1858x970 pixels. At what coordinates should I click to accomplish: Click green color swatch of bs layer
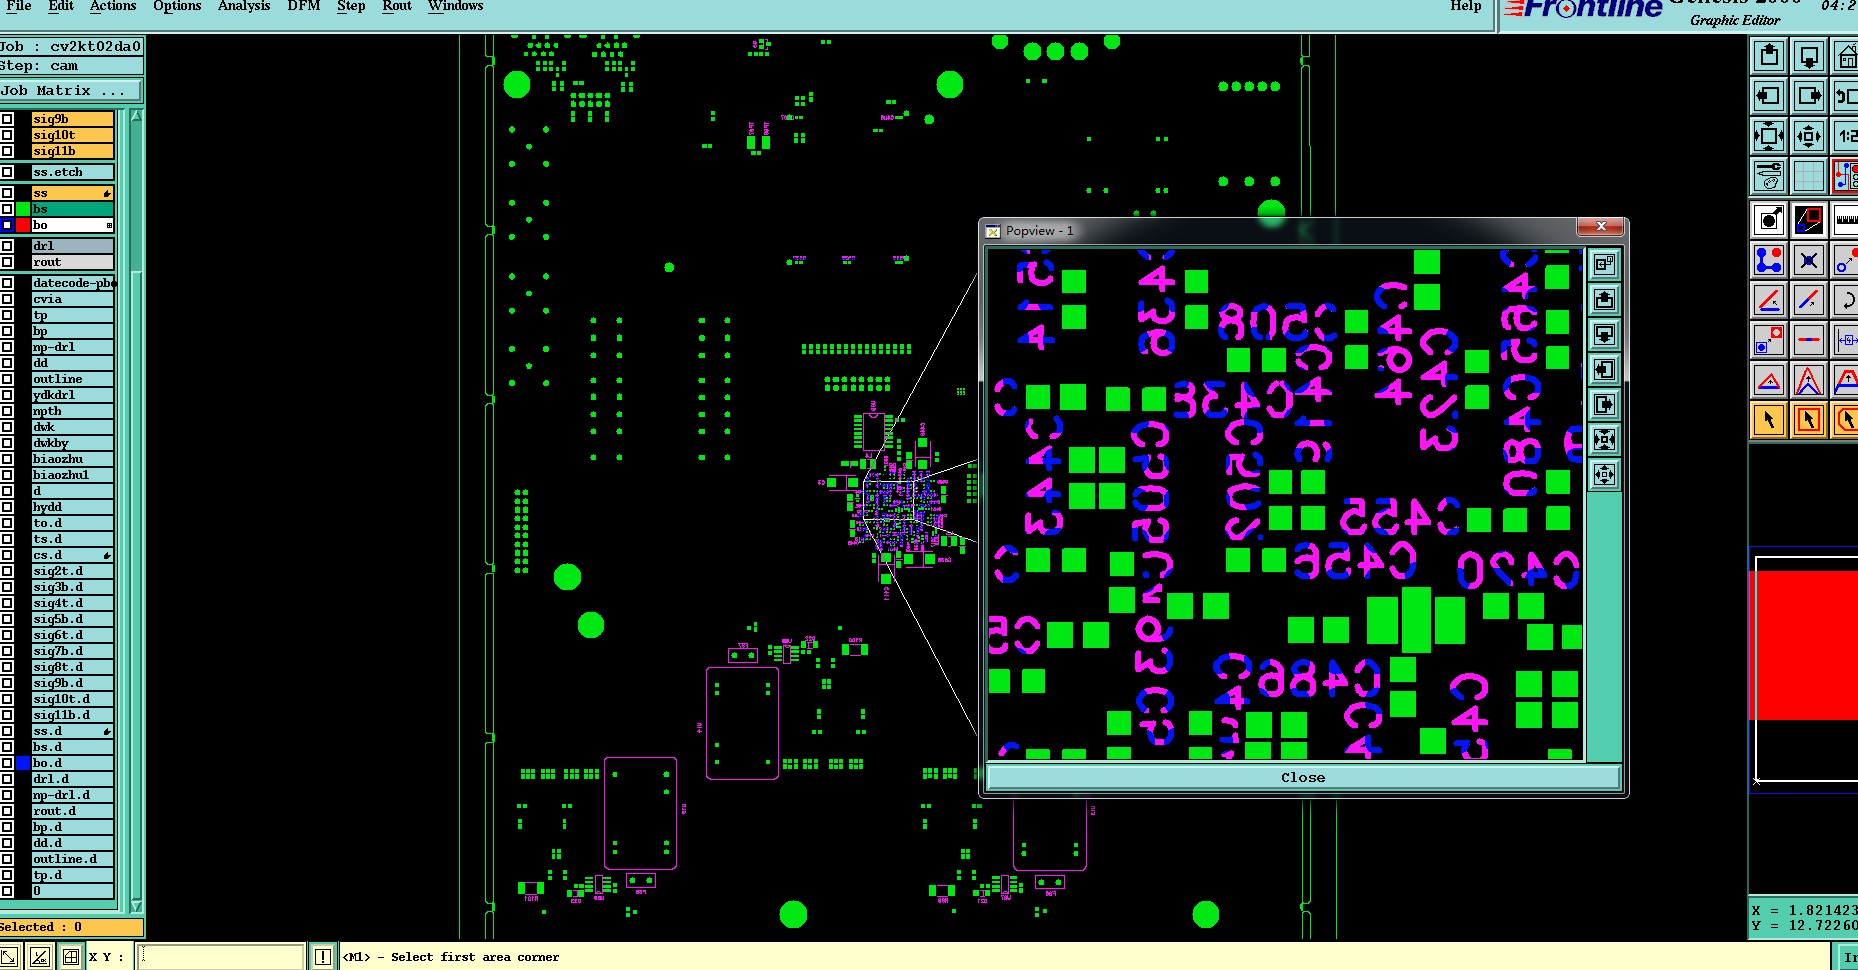23,209
